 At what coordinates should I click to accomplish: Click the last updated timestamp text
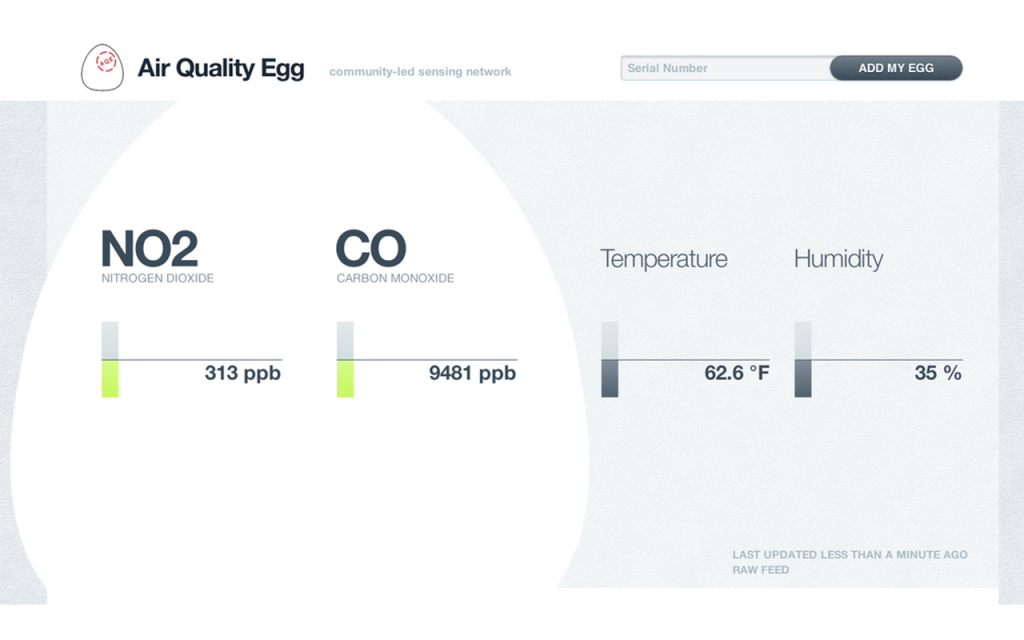pyautogui.click(x=850, y=554)
